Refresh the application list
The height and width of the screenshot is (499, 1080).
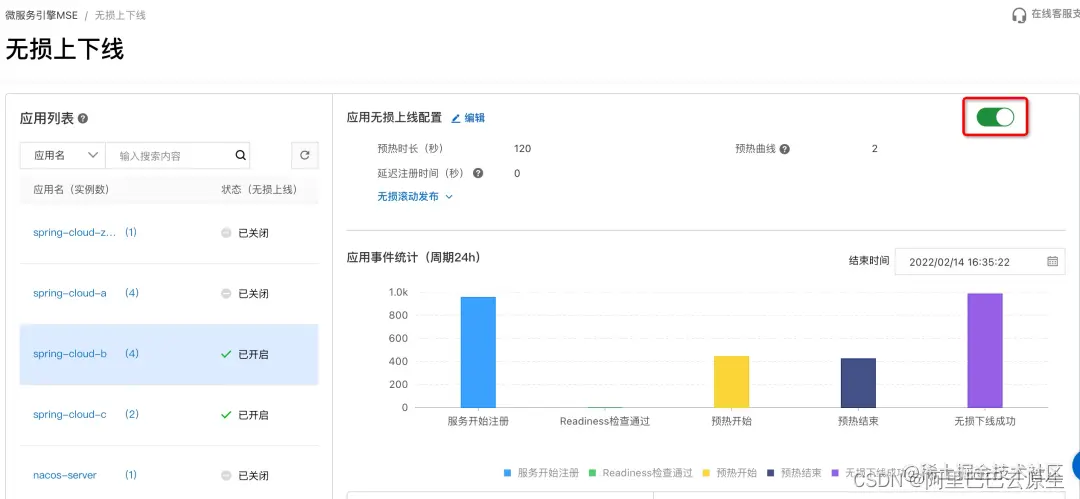[x=304, y=156]
